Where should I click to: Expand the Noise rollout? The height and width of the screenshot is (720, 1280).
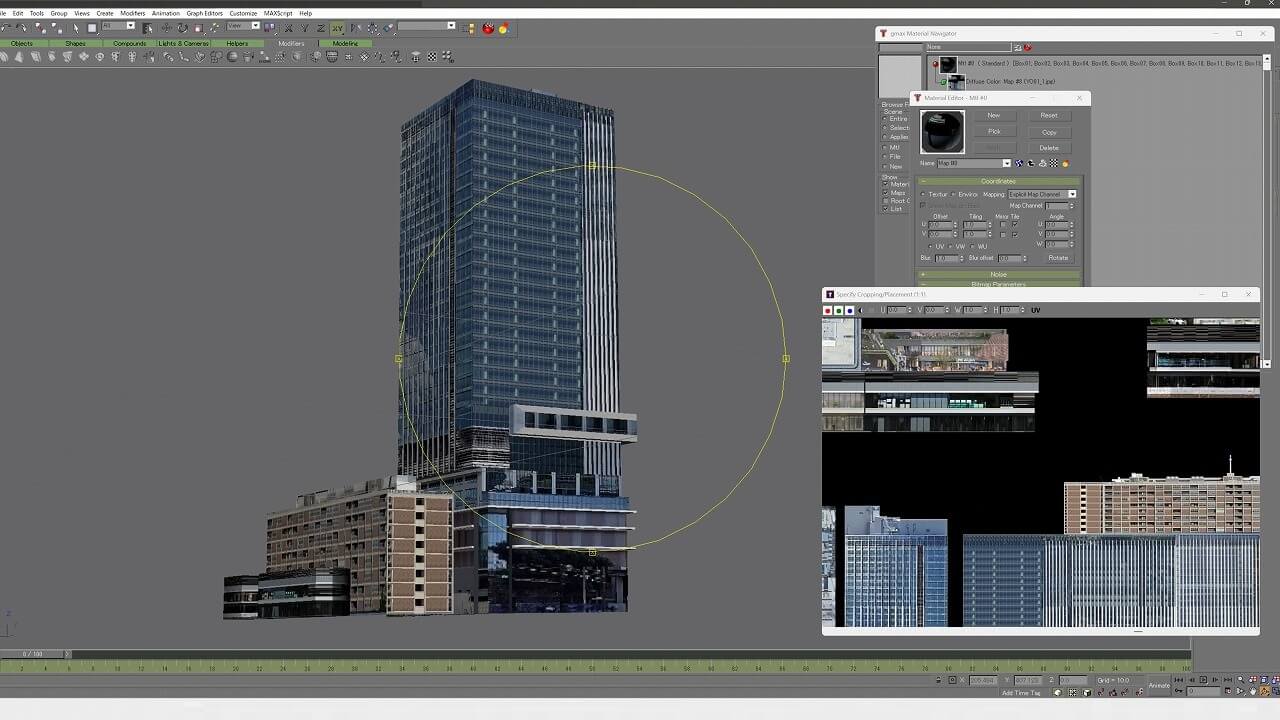tap(998, 274)
